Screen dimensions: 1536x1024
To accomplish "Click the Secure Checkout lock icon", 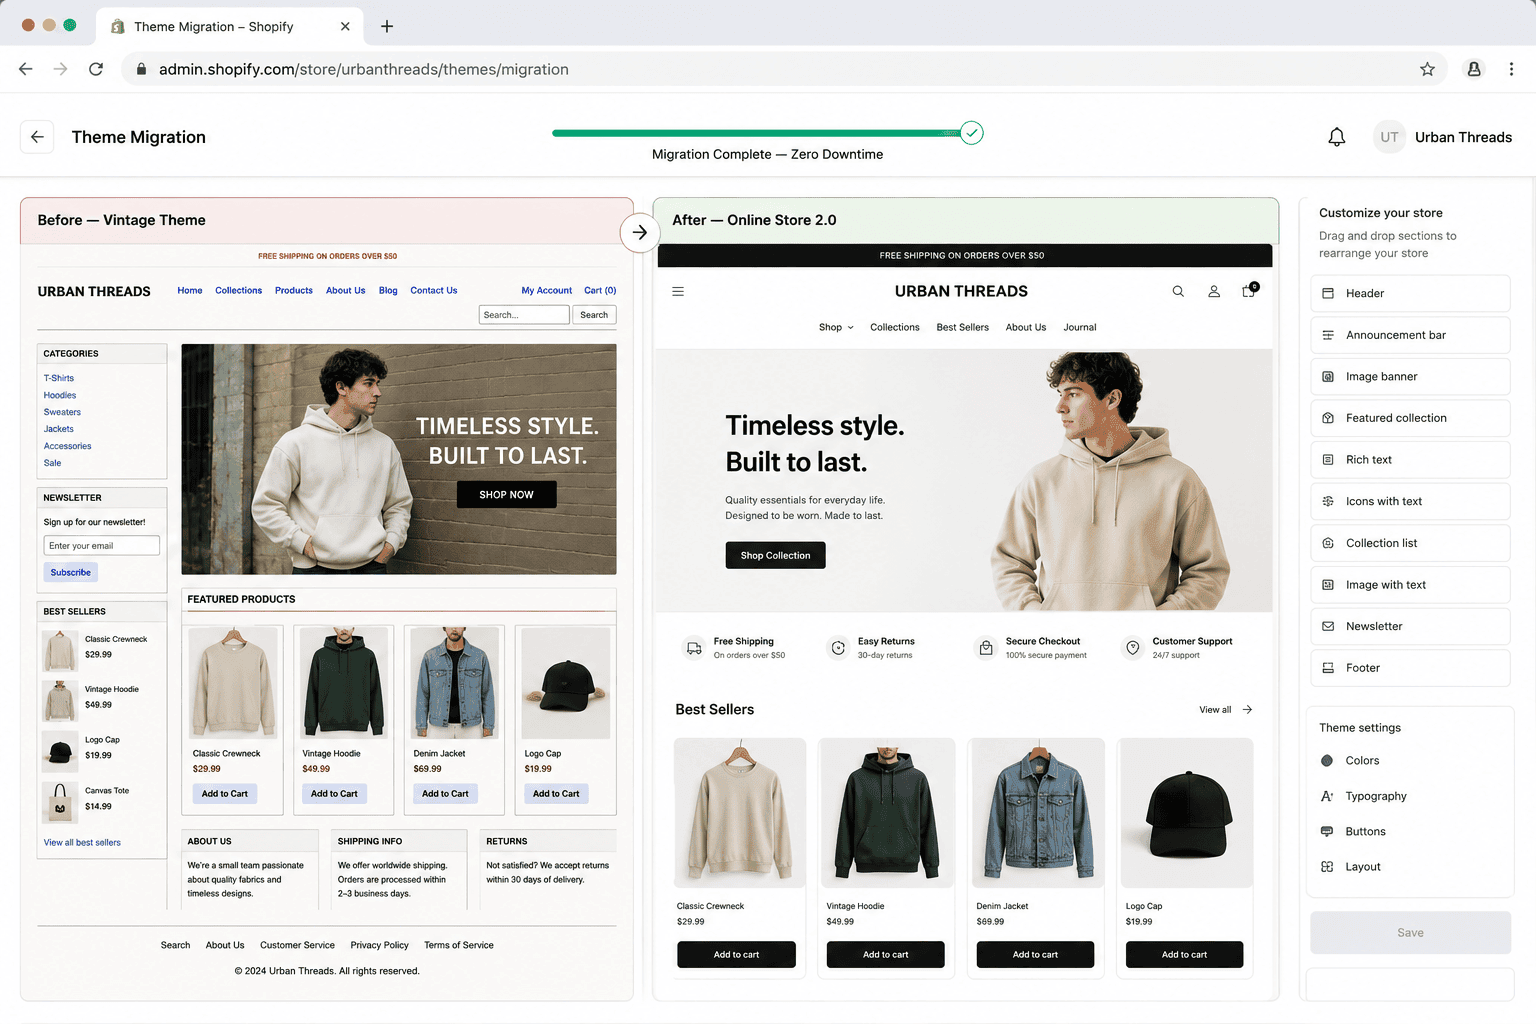I will coord(986,648).
